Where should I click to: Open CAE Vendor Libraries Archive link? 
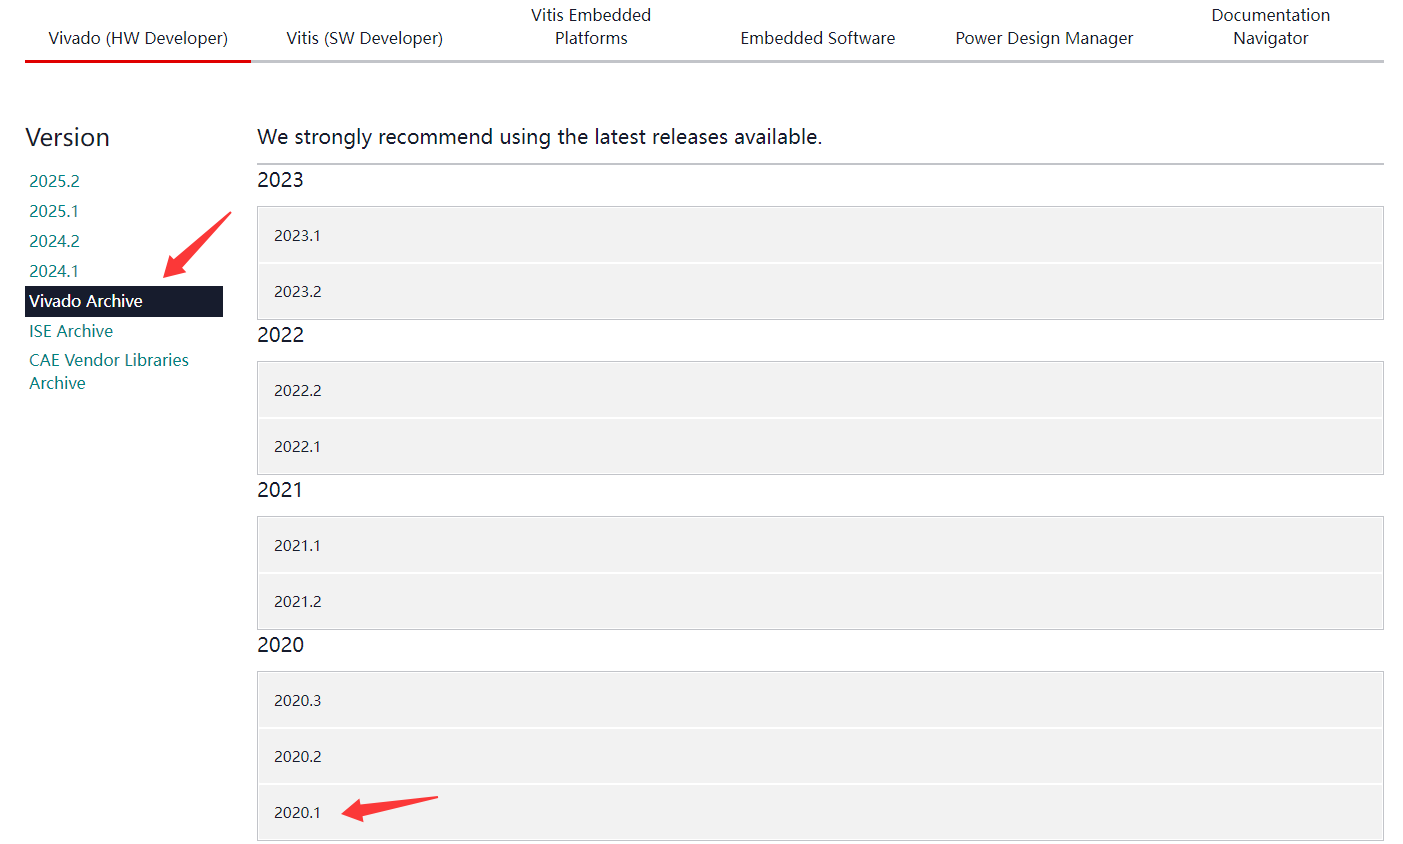coord(109,371)
